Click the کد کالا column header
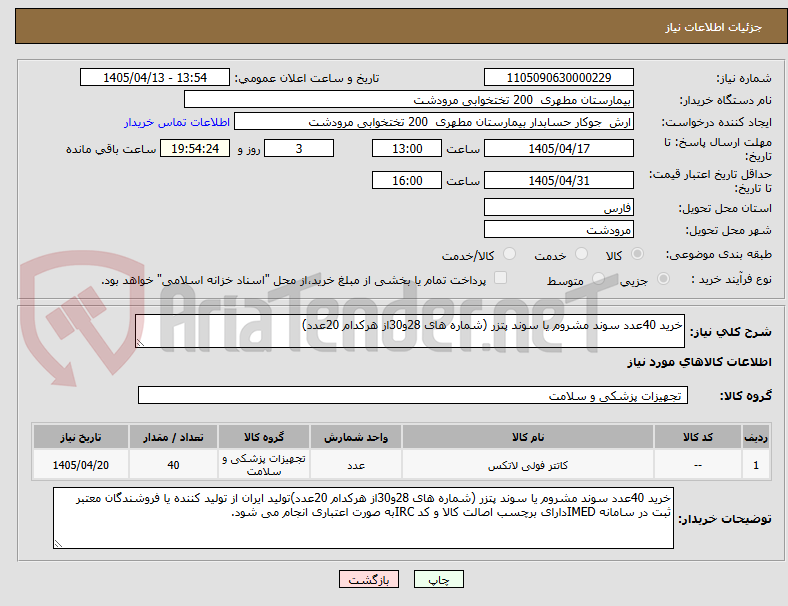The height and width of the screenshot is (606, 788). tap(698, 437)
